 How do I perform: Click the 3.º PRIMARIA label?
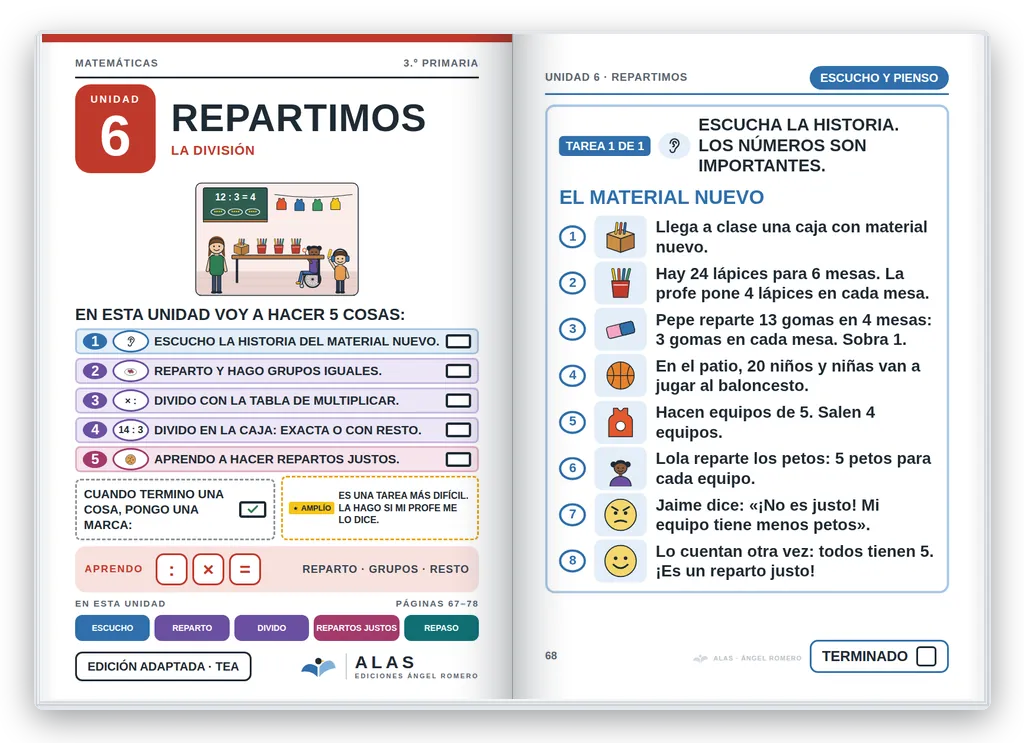coord(441,63)
